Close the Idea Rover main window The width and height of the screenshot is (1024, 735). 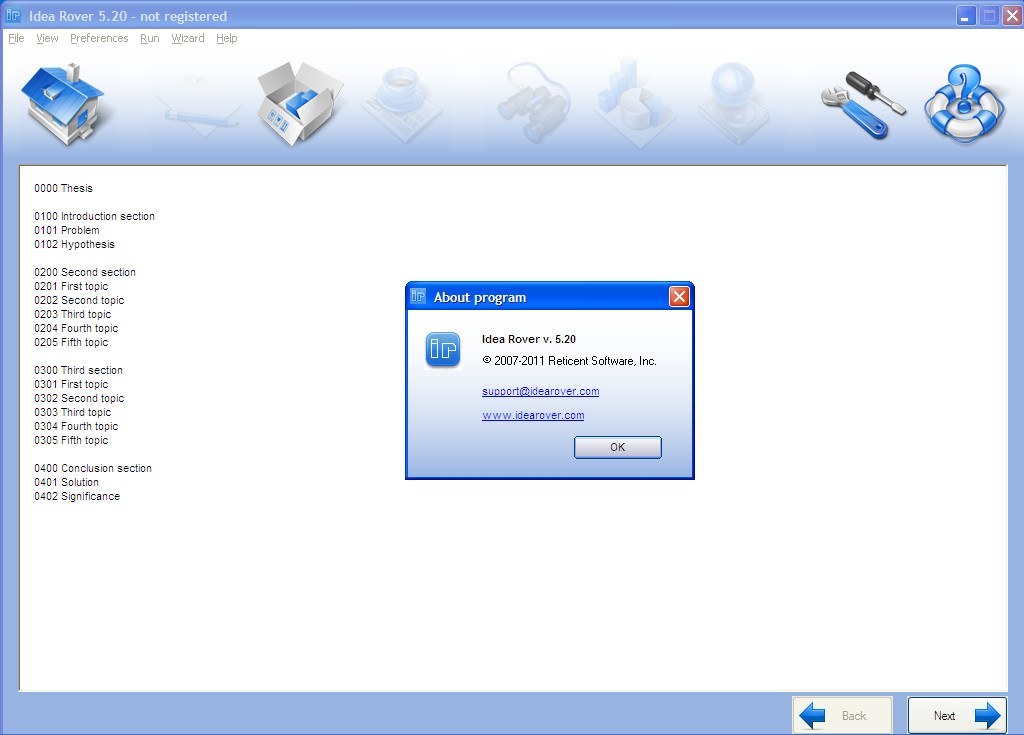coord(1013,16)
